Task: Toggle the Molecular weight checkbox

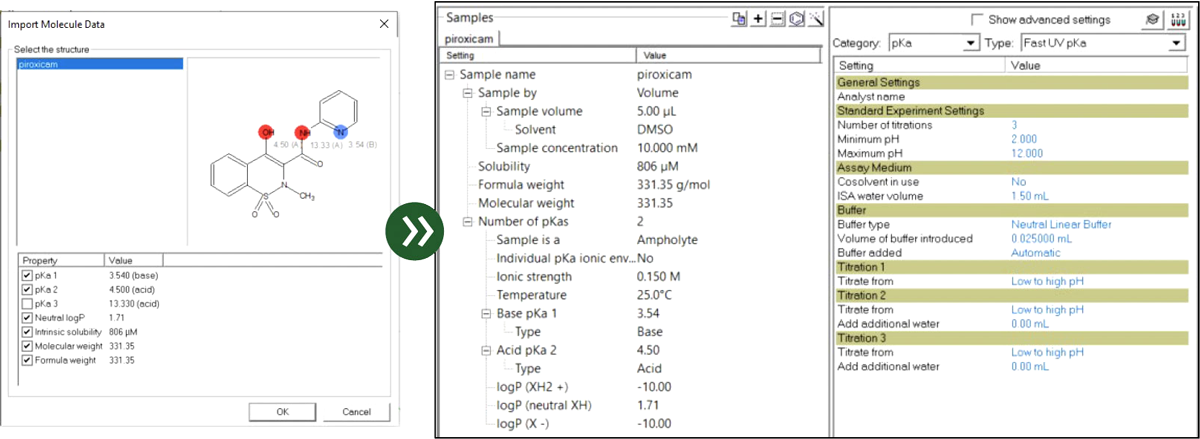Action: click(x=27, y=346)
